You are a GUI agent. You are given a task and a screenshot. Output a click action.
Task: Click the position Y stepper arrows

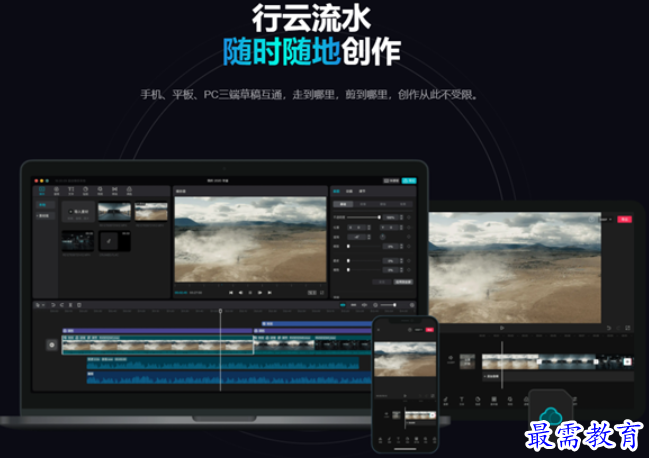(401, 227)
